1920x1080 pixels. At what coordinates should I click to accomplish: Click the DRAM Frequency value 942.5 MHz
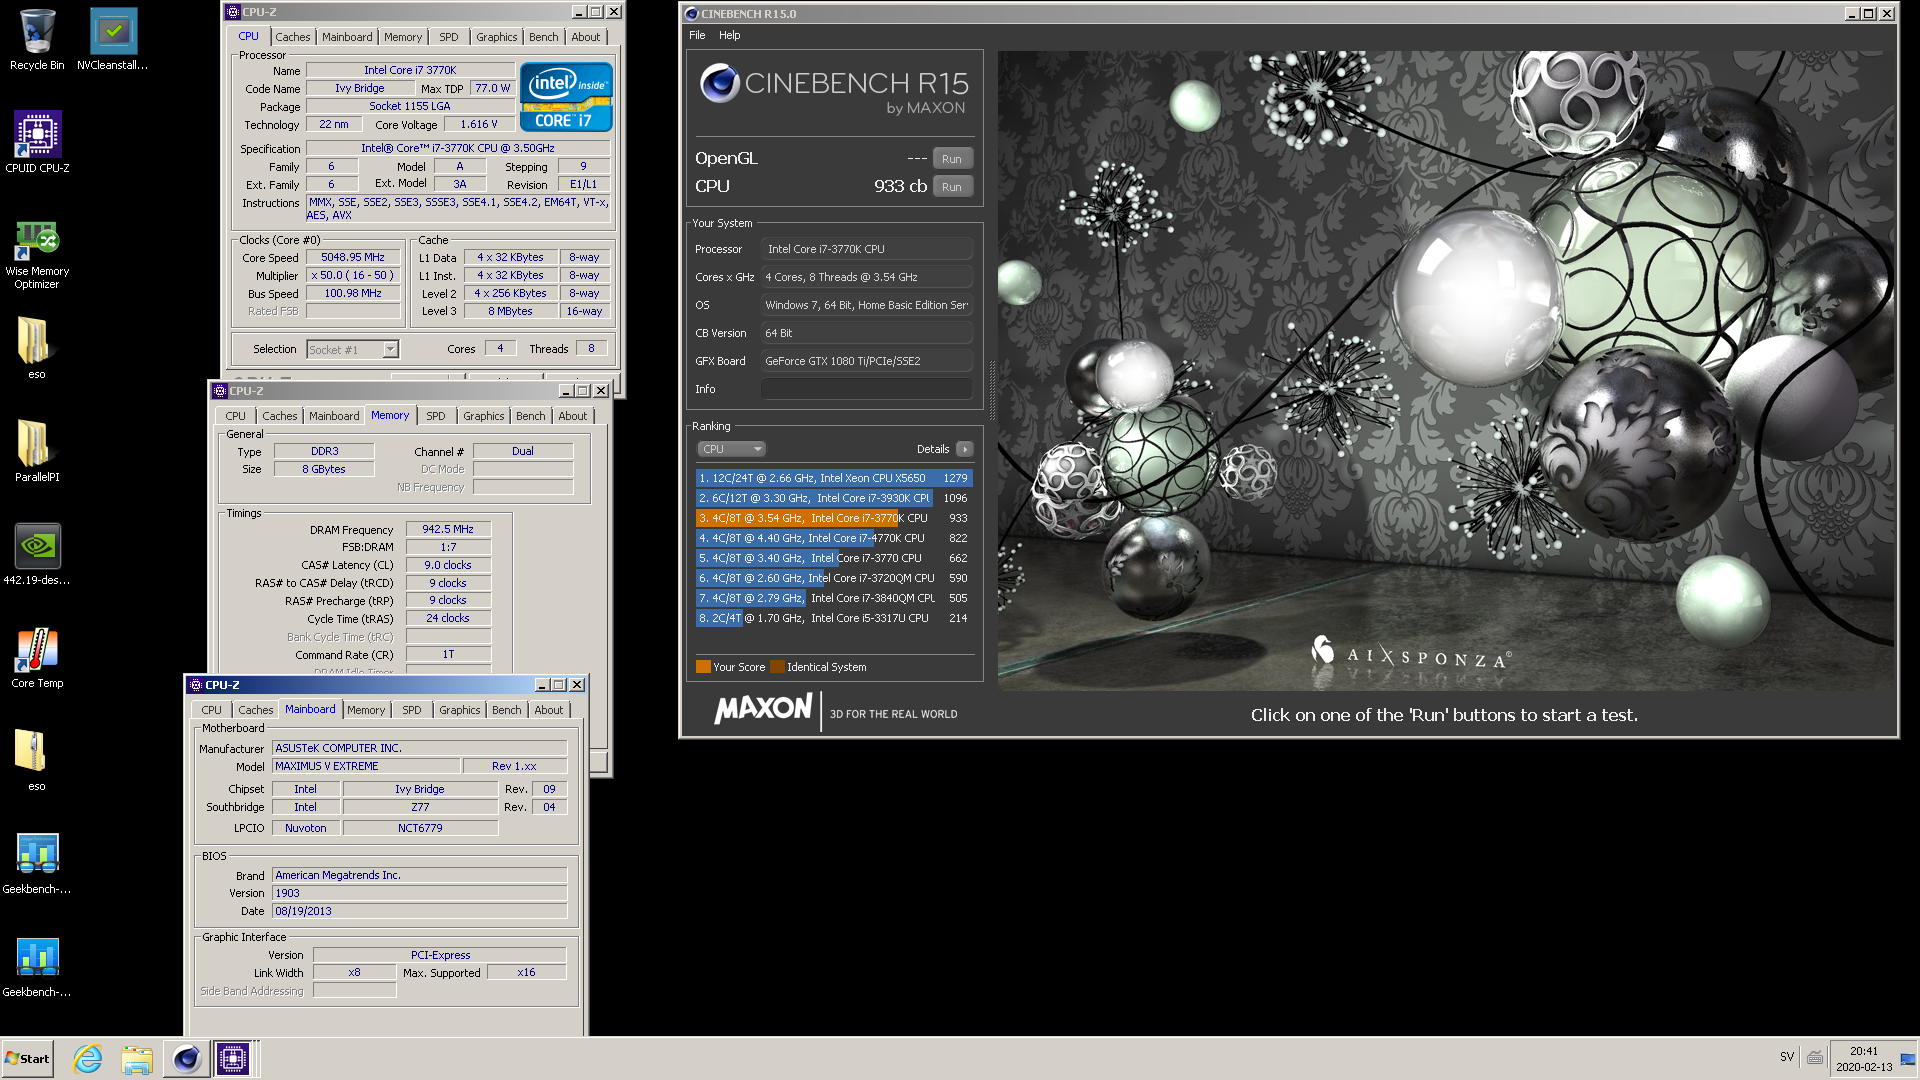[448, 529]
